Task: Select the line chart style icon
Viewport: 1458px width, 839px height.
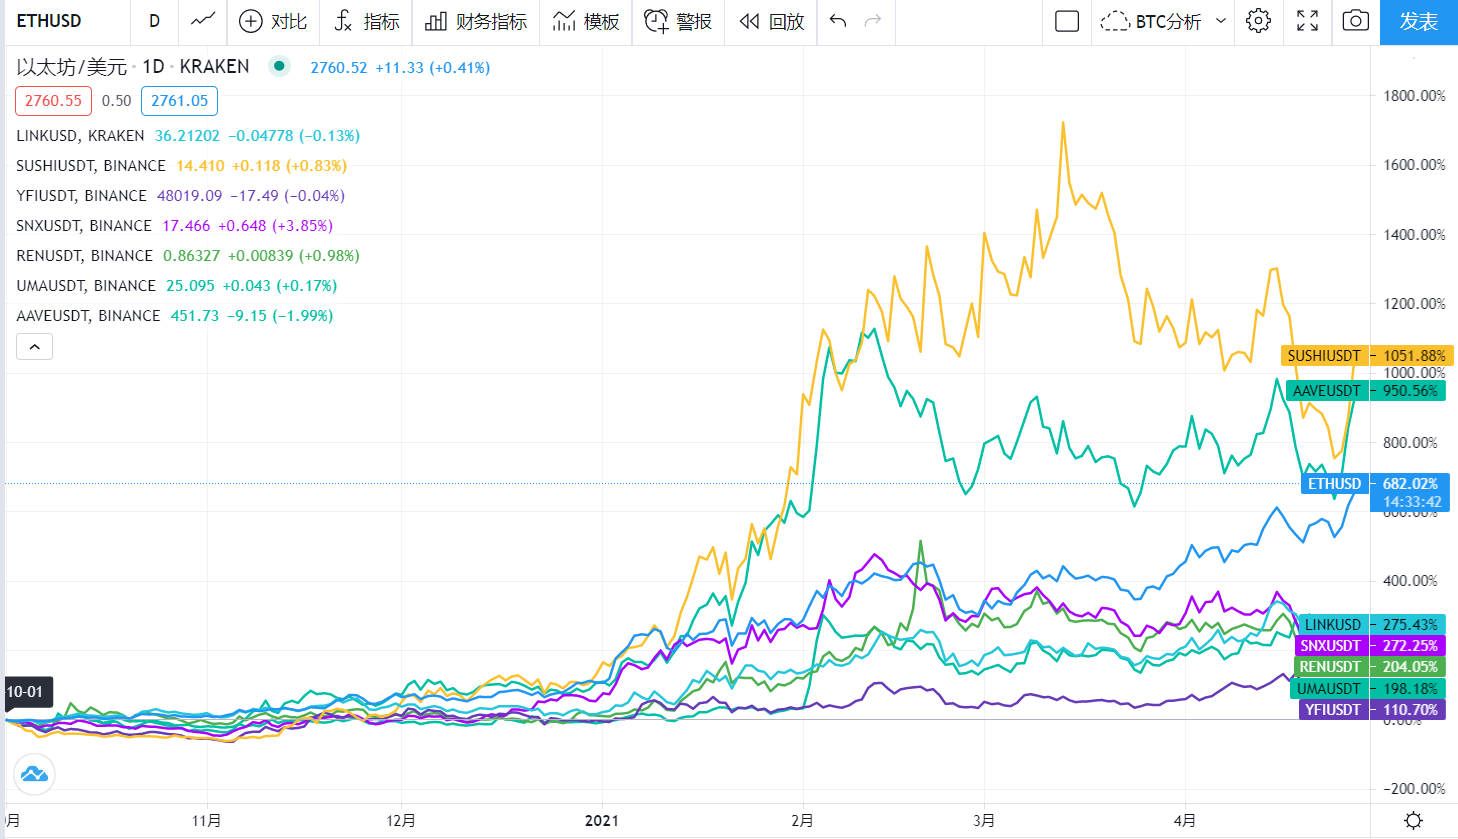Action: [203, 22]
